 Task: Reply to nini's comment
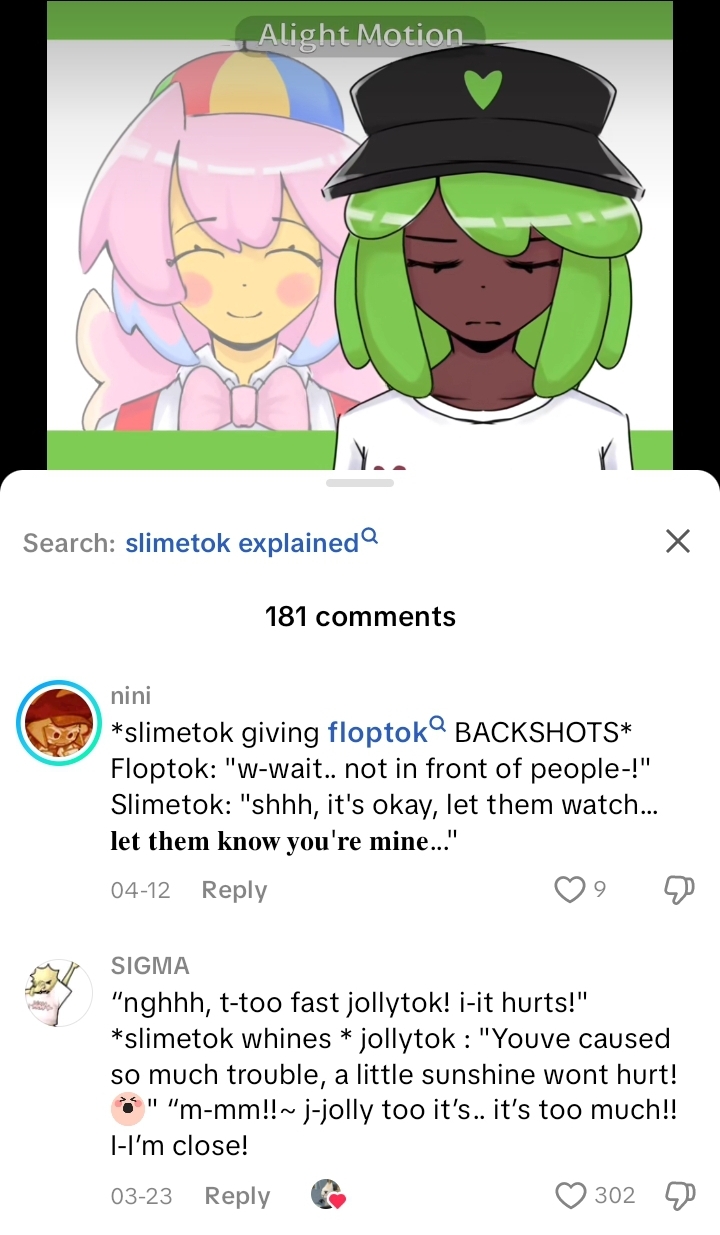234,890
